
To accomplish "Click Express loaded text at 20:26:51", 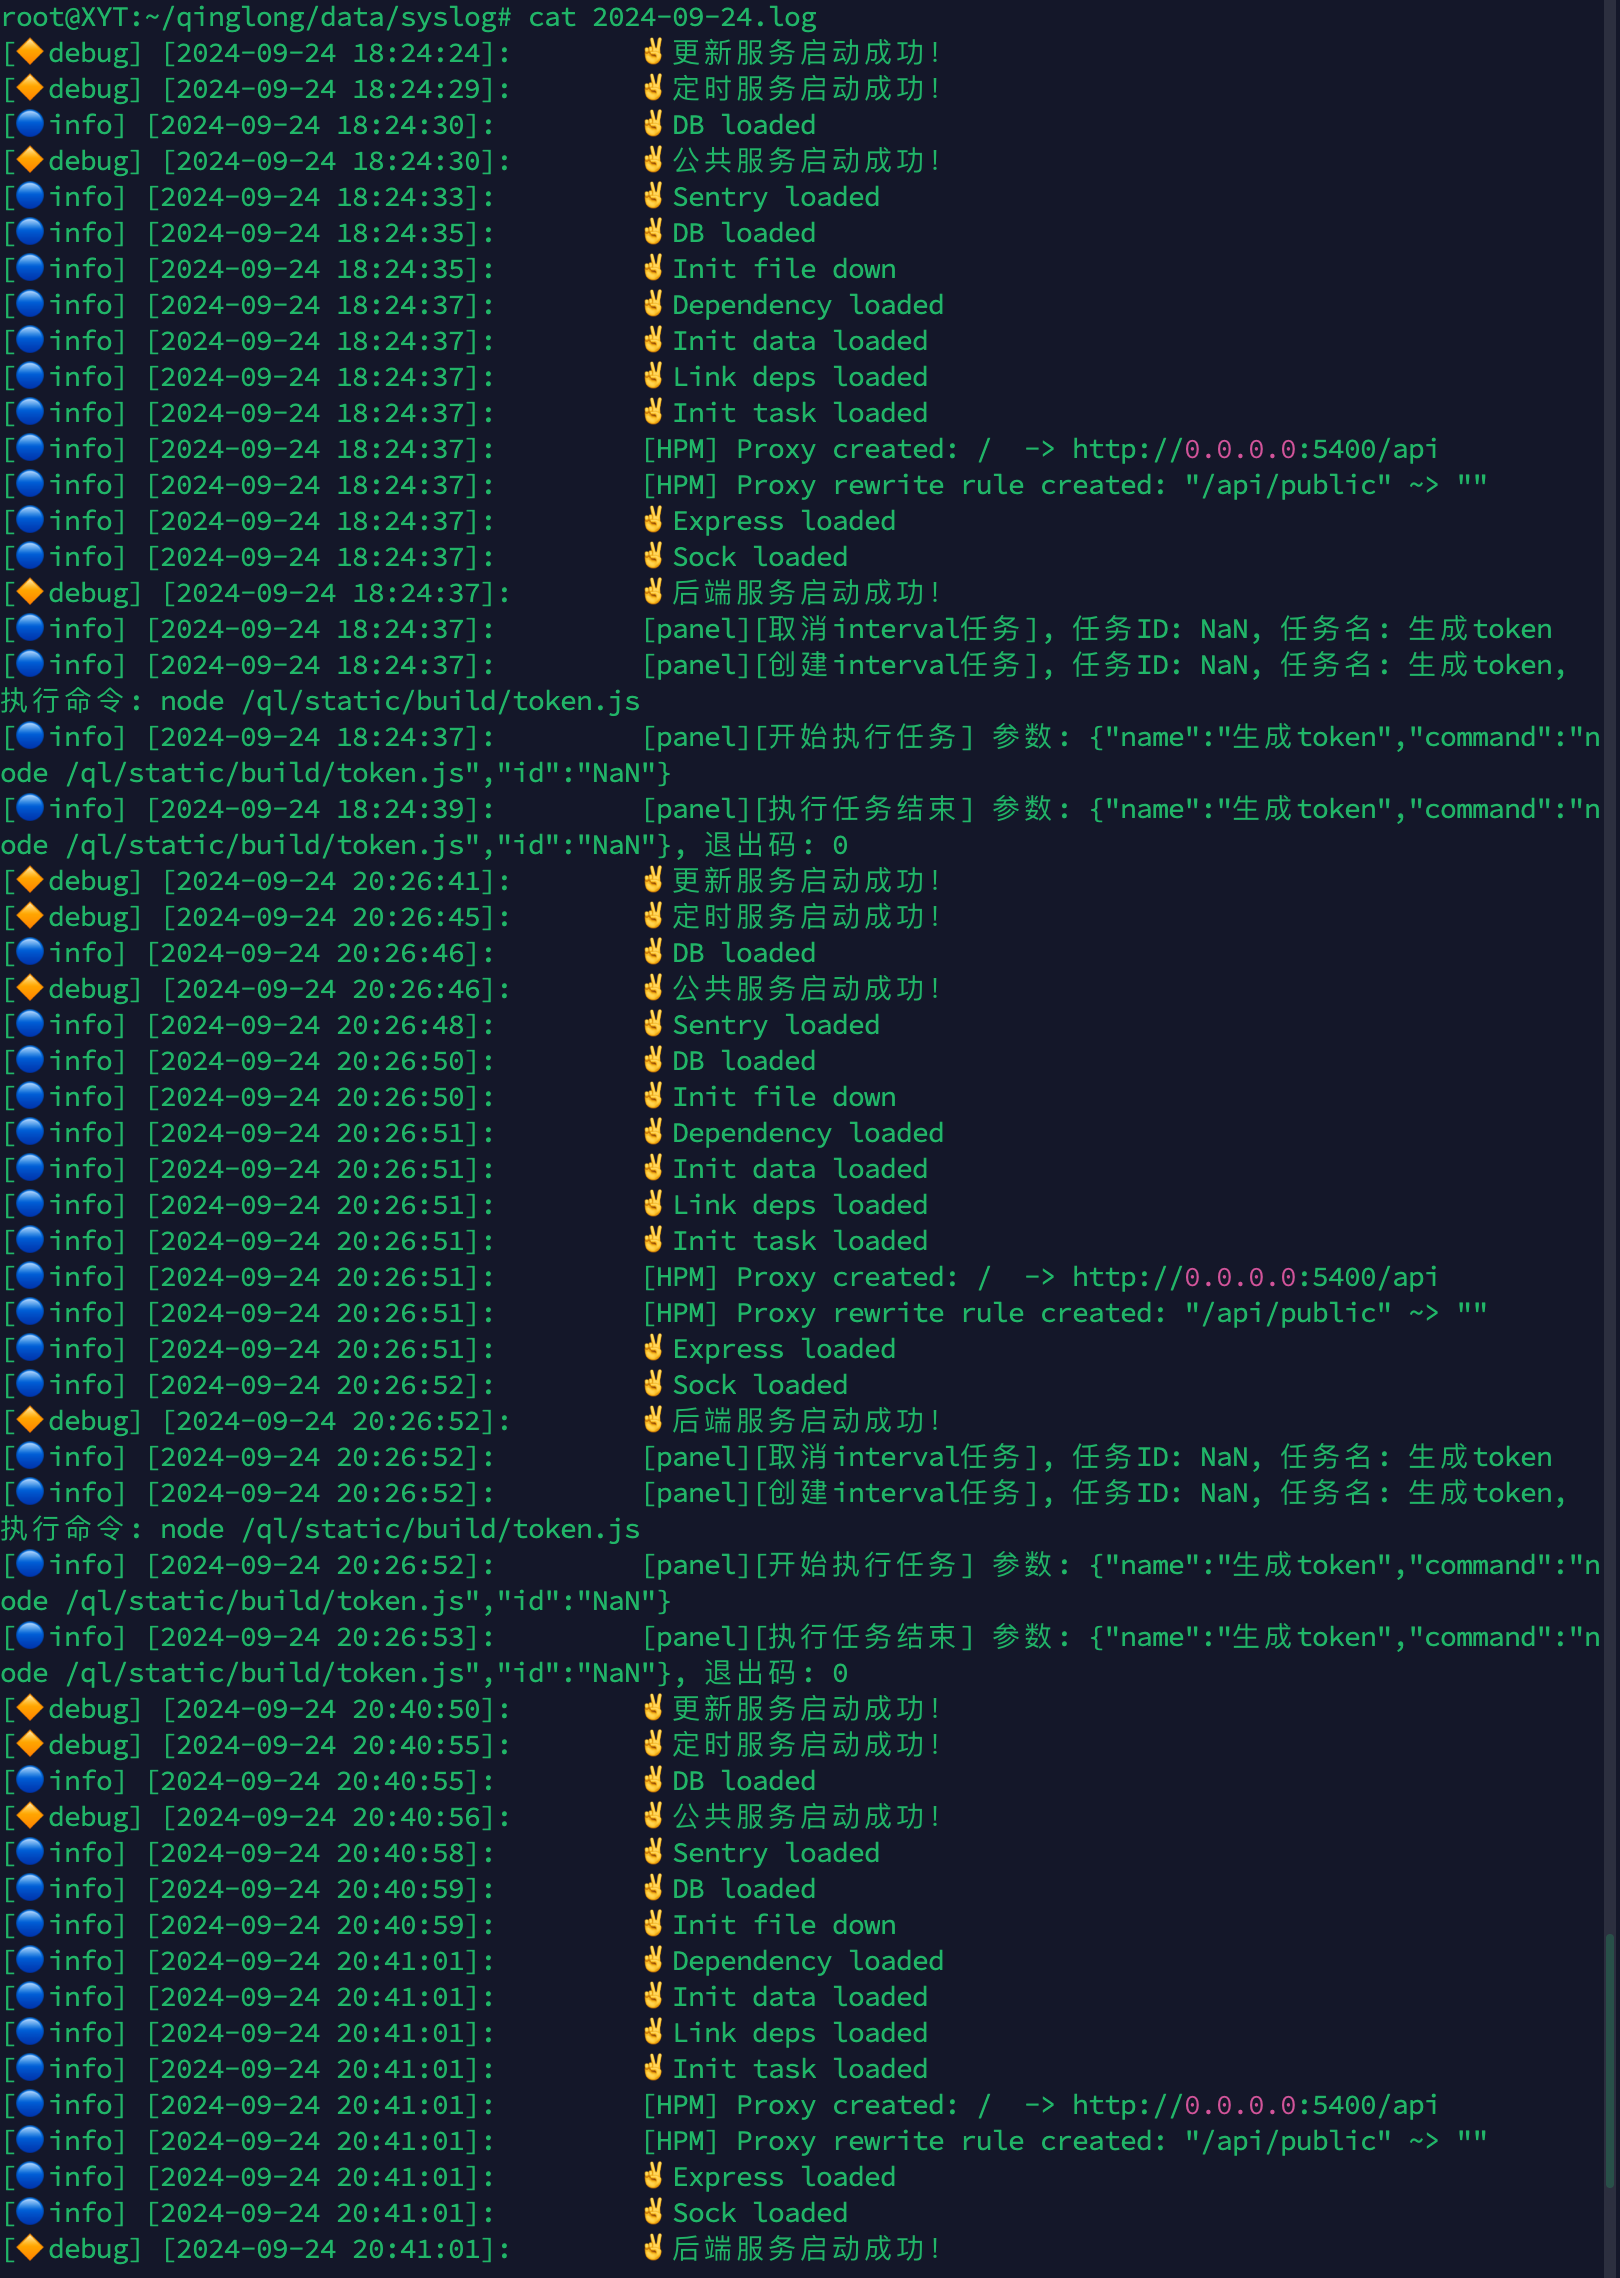I will (x=784, y=1349).
